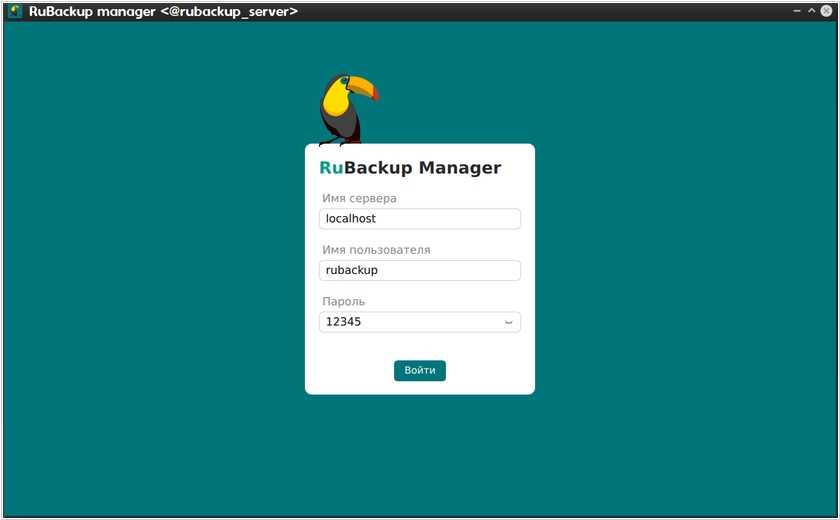Click the word "Manager" in the heading

coord(459,168)
